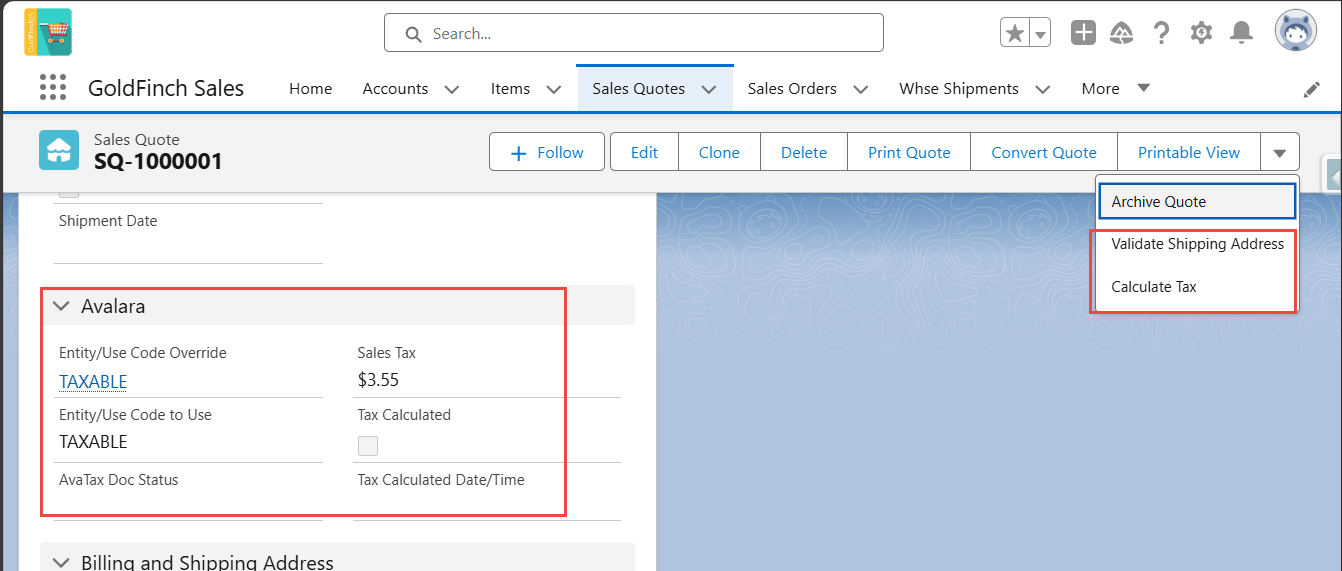Click the Printable View button

point(1189,152)
